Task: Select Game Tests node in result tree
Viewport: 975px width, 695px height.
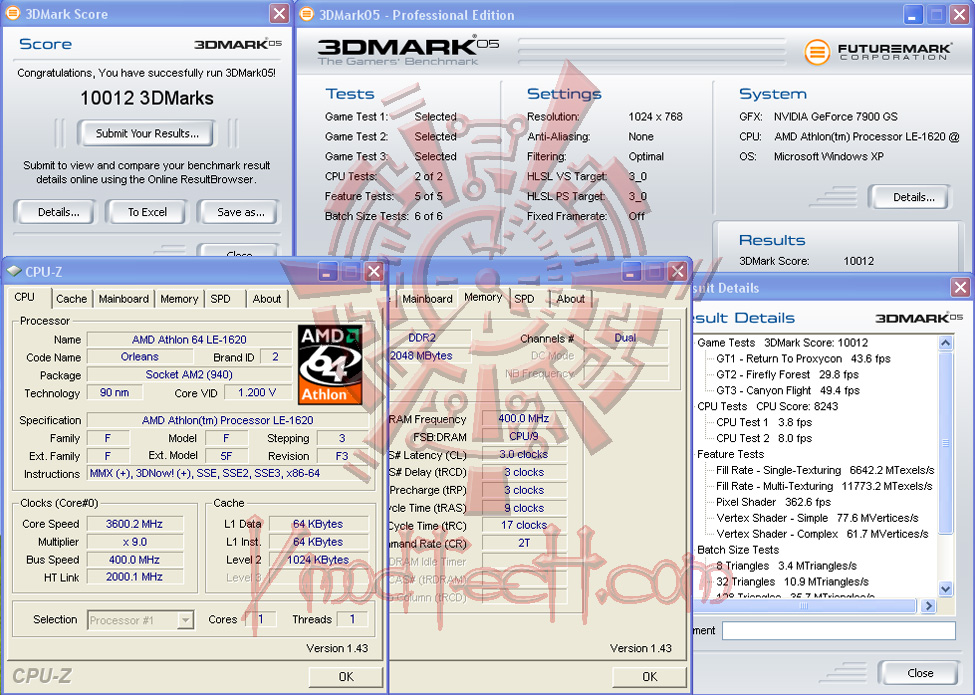Action: pyautogui.click(x=782, y=343)
